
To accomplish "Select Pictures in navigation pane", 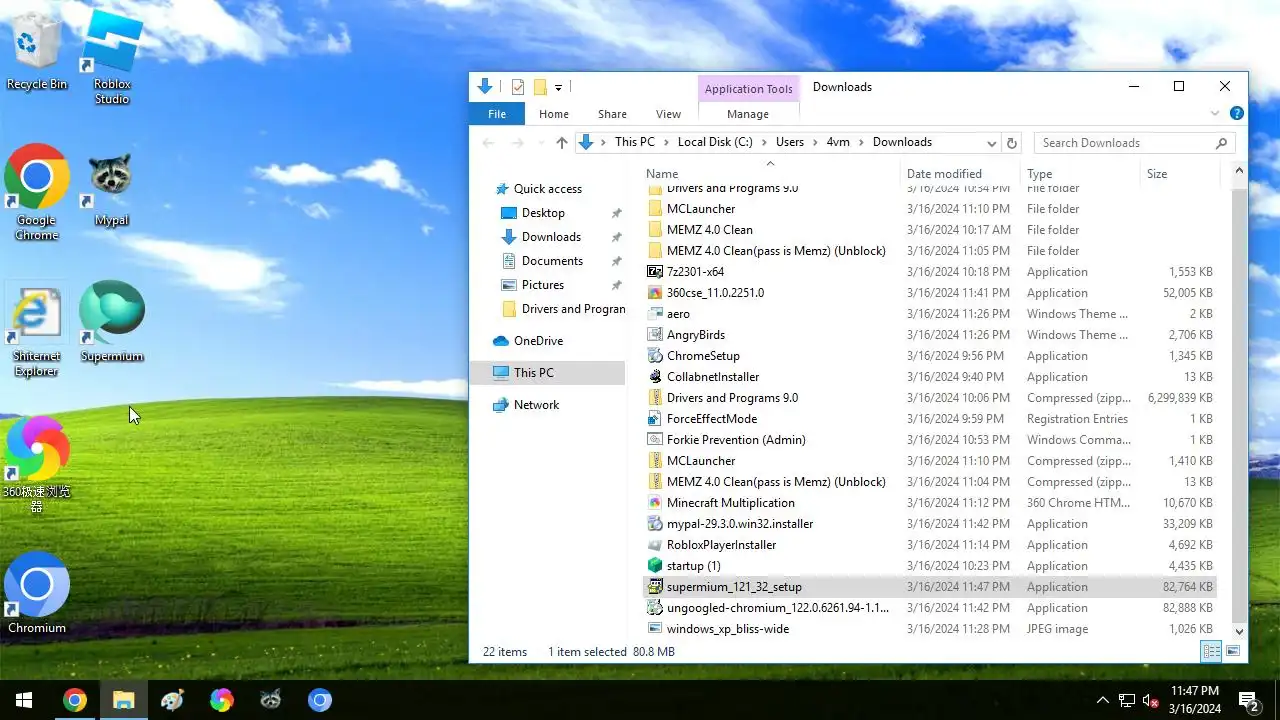I will coord(543,285).
